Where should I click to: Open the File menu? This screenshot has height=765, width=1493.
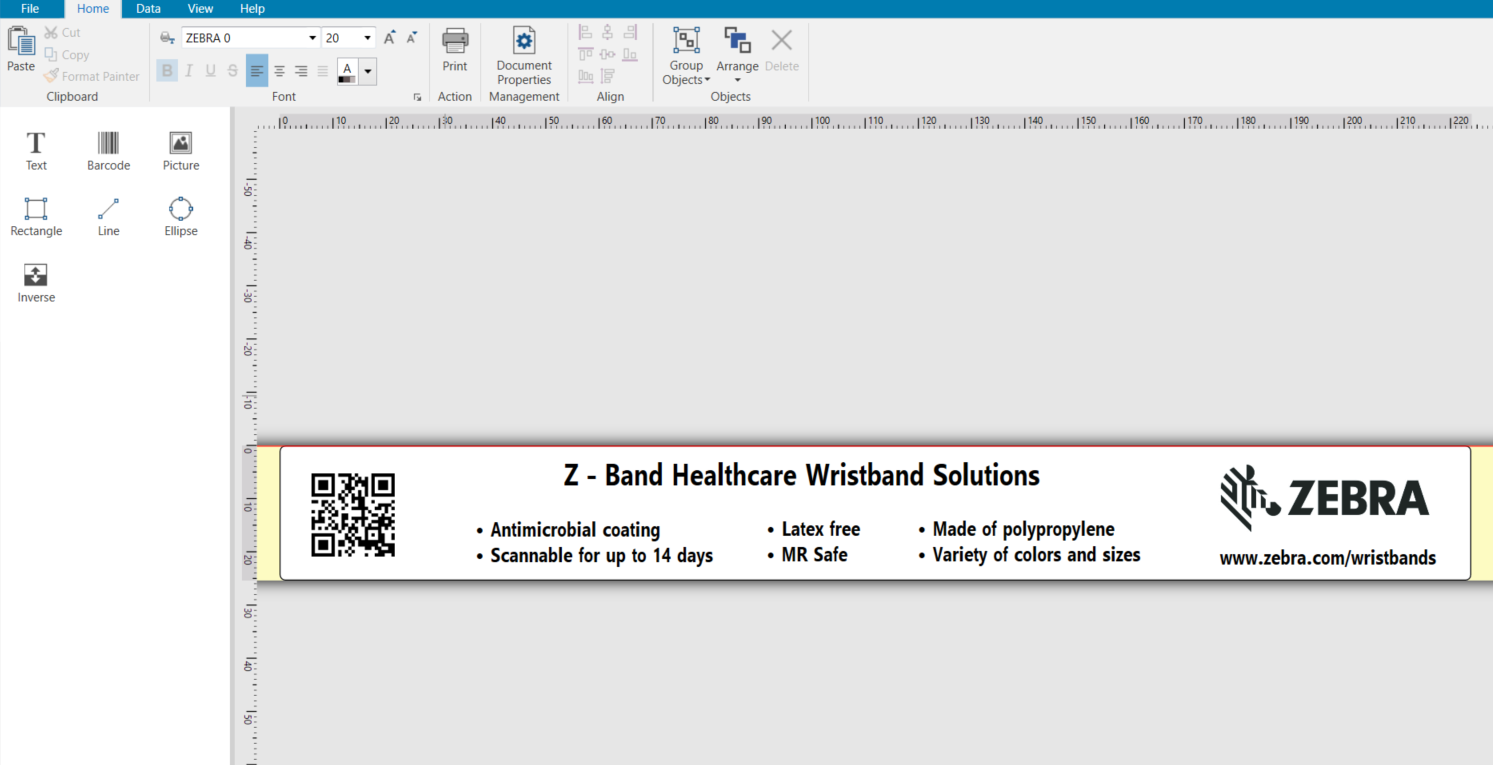coord(29,9)
